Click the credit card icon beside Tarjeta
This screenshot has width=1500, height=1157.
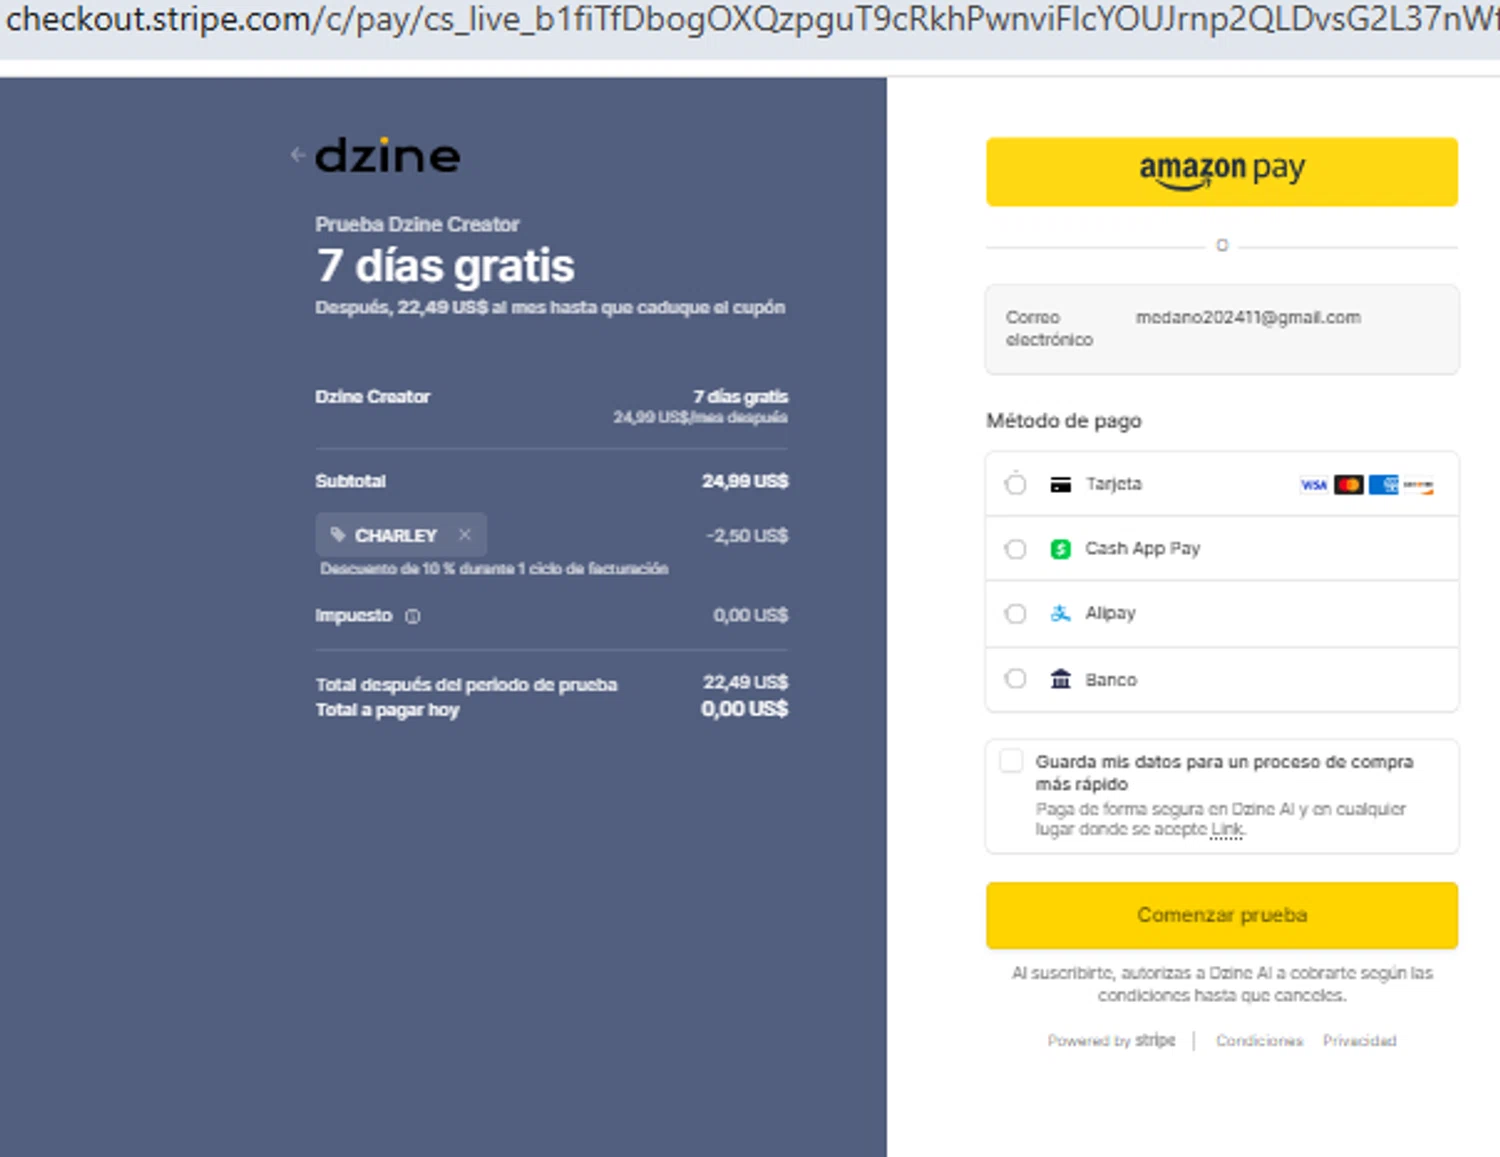1061,485
